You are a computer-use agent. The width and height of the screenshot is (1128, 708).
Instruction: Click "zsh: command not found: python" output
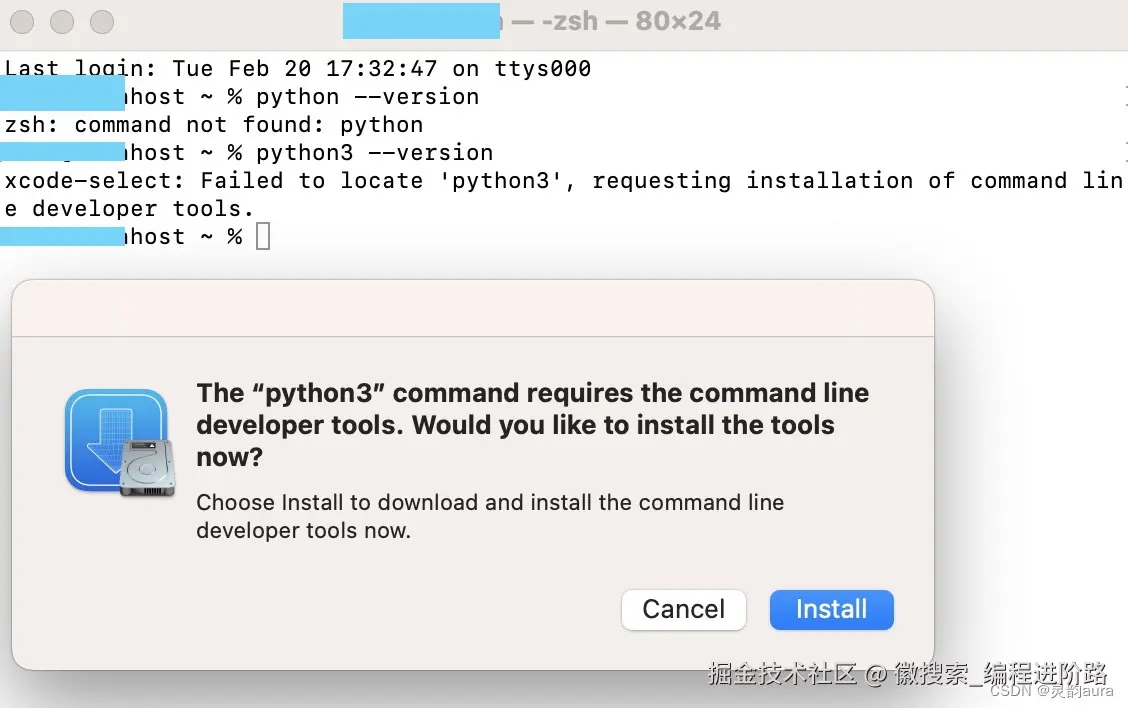(x=214, y=125)
